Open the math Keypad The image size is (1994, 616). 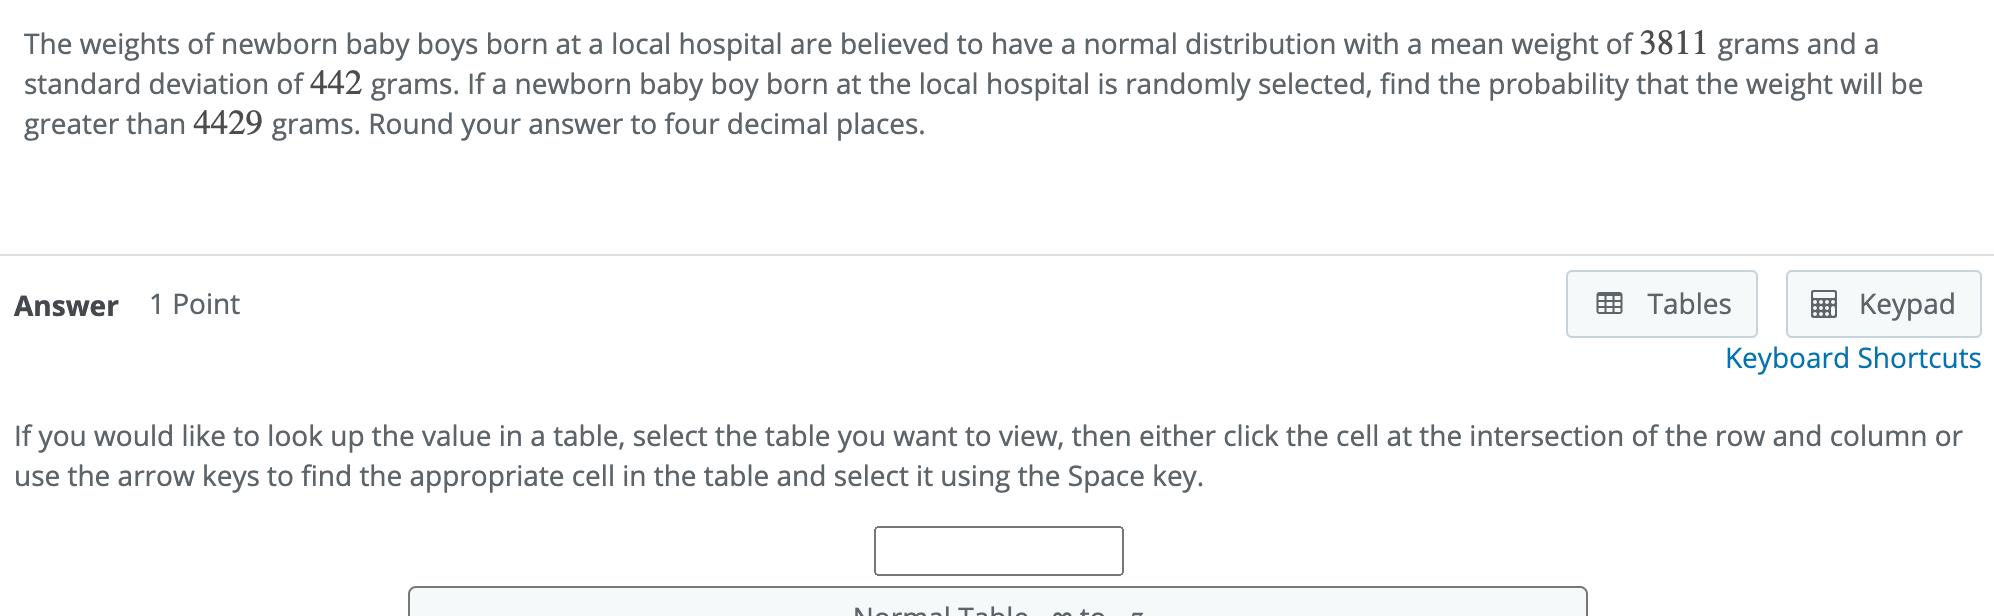[1883, 304]
